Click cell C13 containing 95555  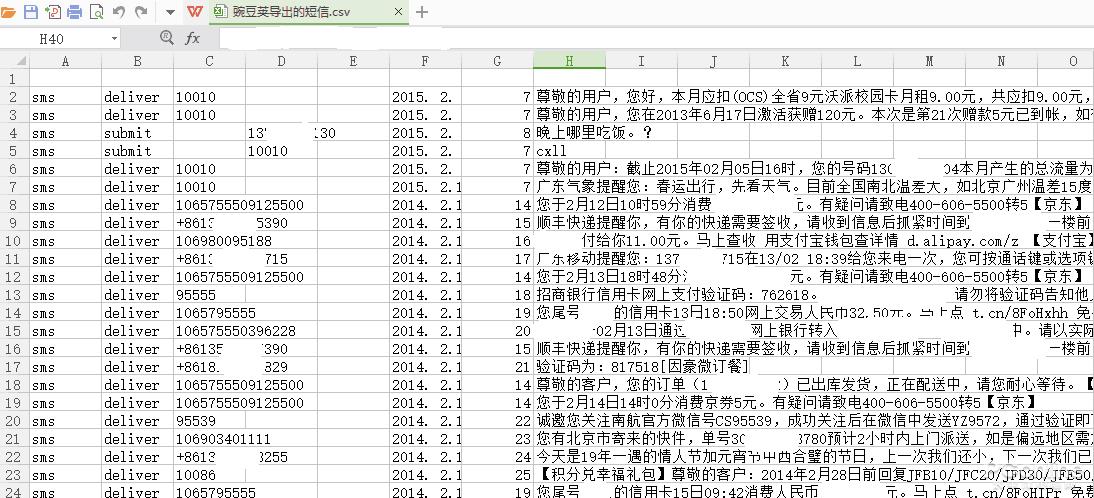tap(209, 295)
